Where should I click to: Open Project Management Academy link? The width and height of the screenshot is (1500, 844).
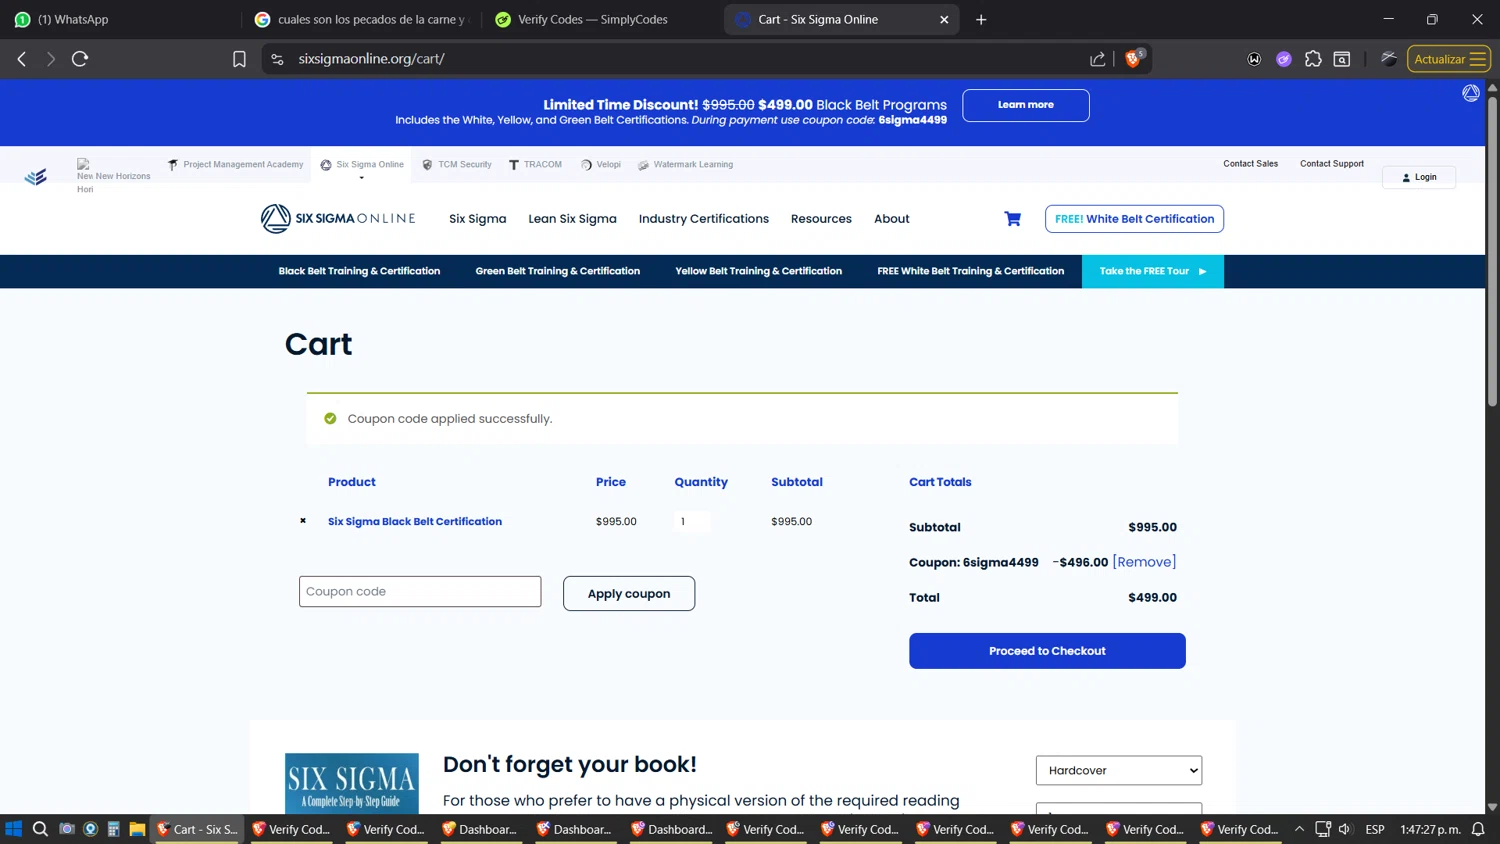click(x=235, y=165)
